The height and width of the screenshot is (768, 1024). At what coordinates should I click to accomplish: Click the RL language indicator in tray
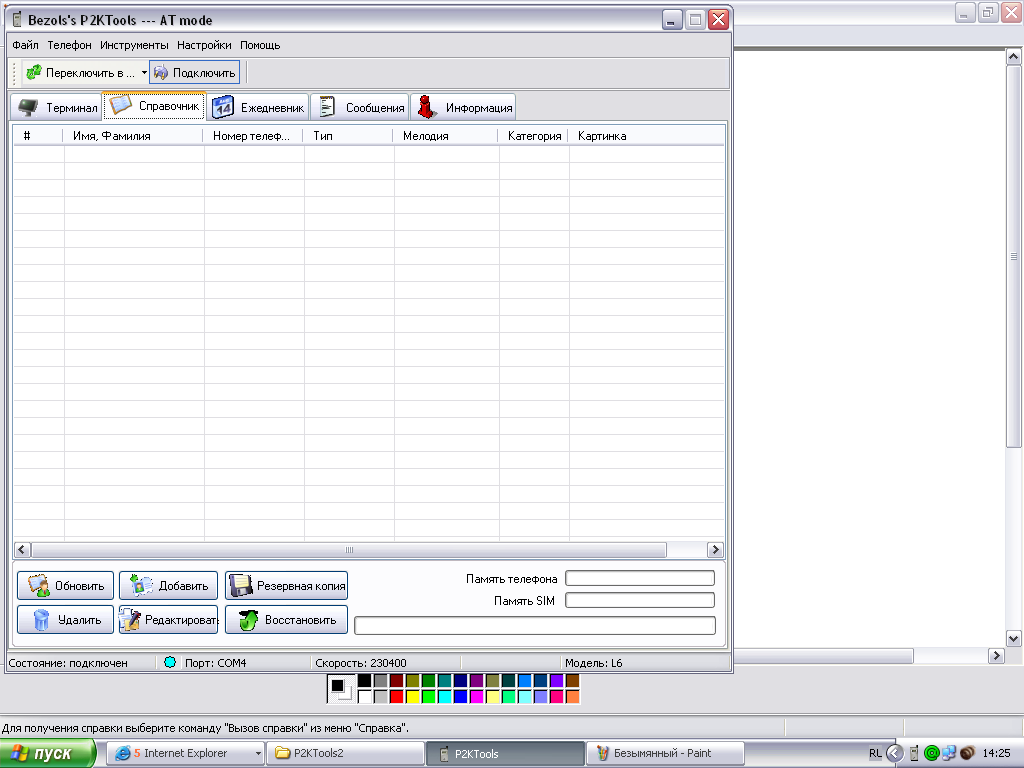pyautogui.click(x=875, y=754)
